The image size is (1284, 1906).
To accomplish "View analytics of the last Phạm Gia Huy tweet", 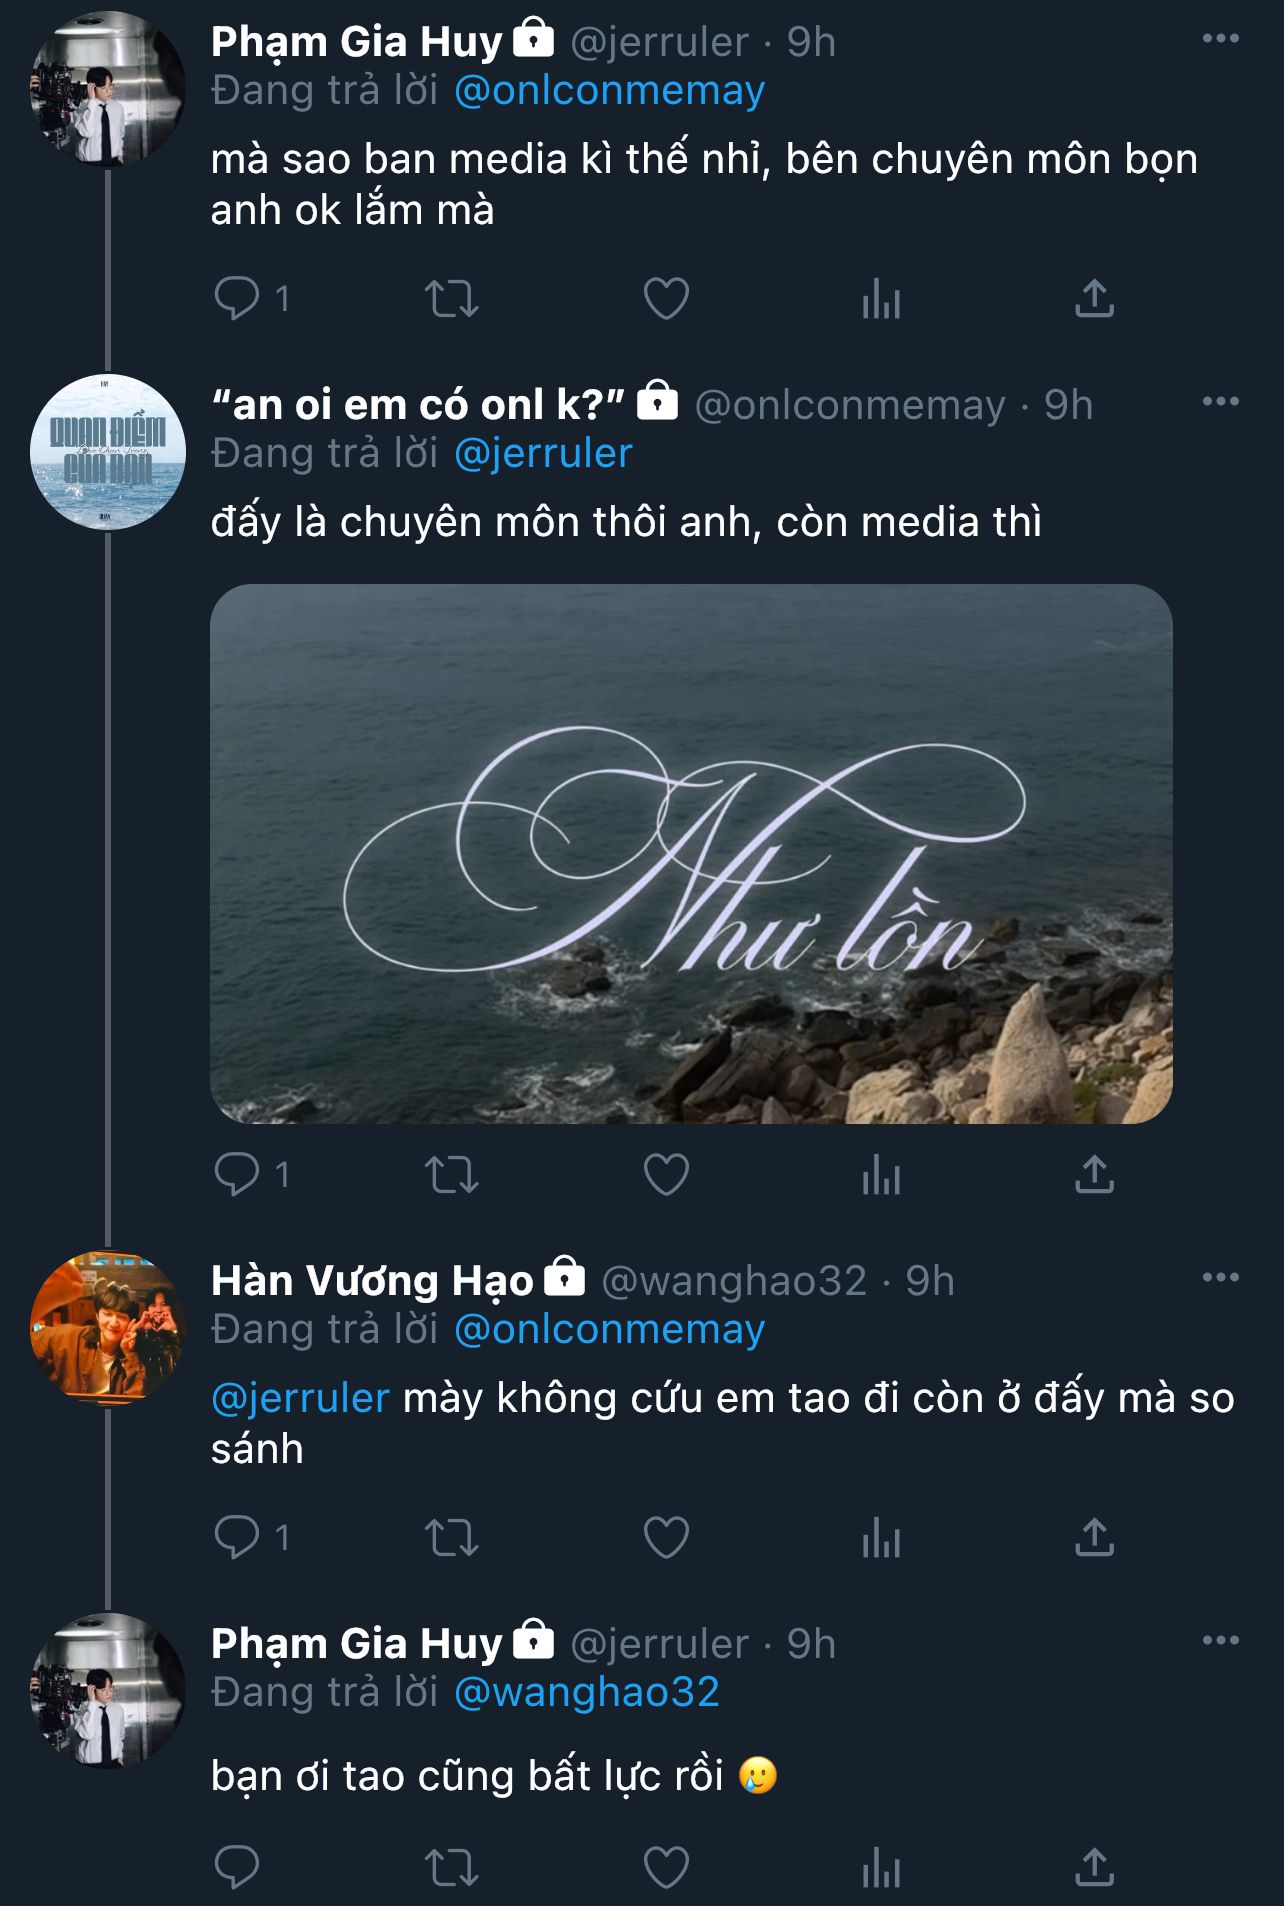I will pyautogui.click(x=881, y=1867).
